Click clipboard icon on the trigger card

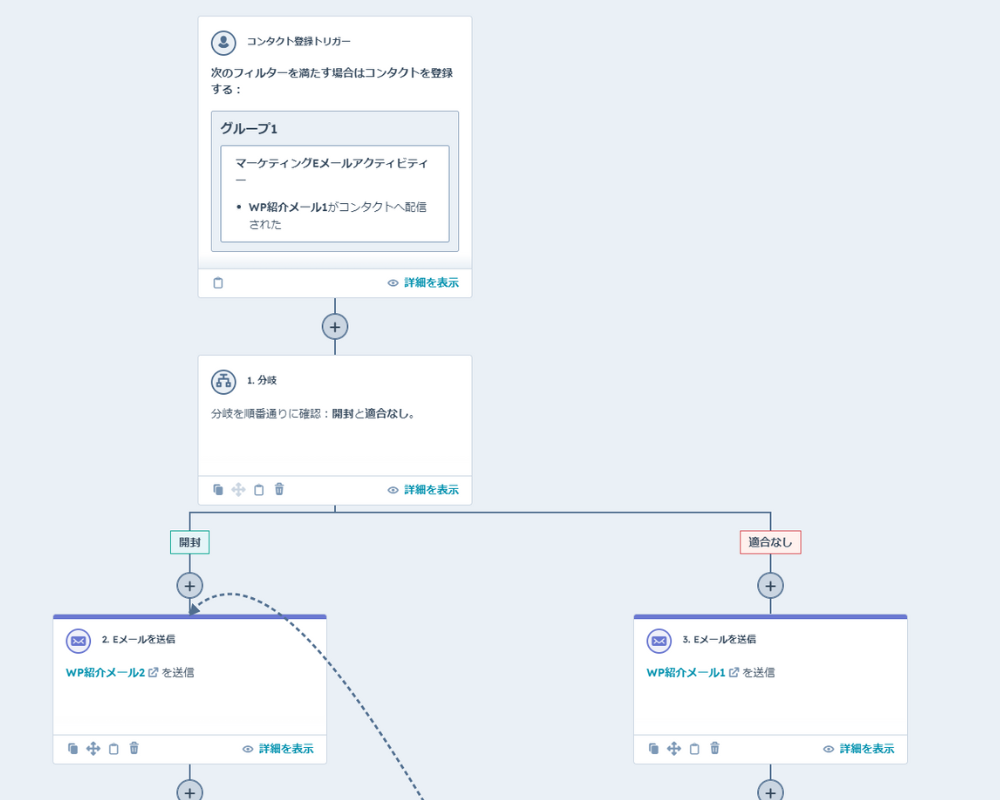coord(218,283)
